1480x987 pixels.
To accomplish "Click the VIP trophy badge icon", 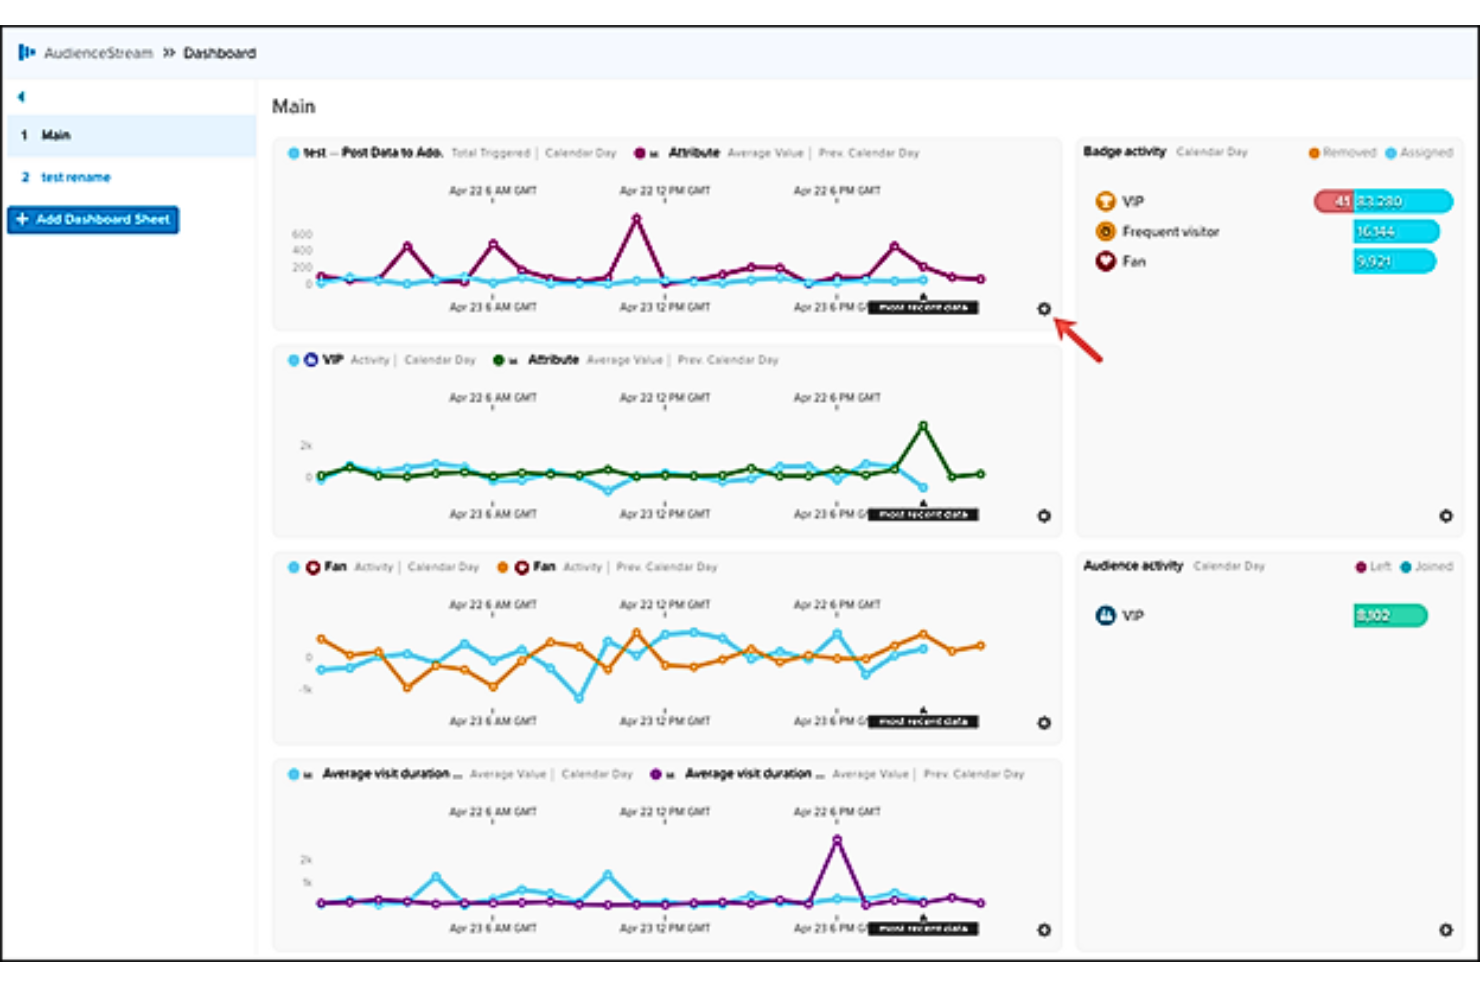I will click(1105, 201).
